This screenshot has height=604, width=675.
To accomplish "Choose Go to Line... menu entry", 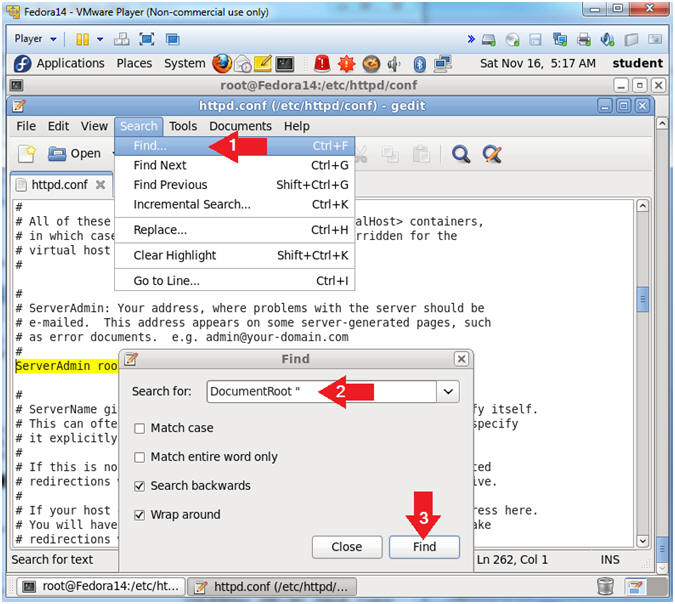I will (235, 281).
